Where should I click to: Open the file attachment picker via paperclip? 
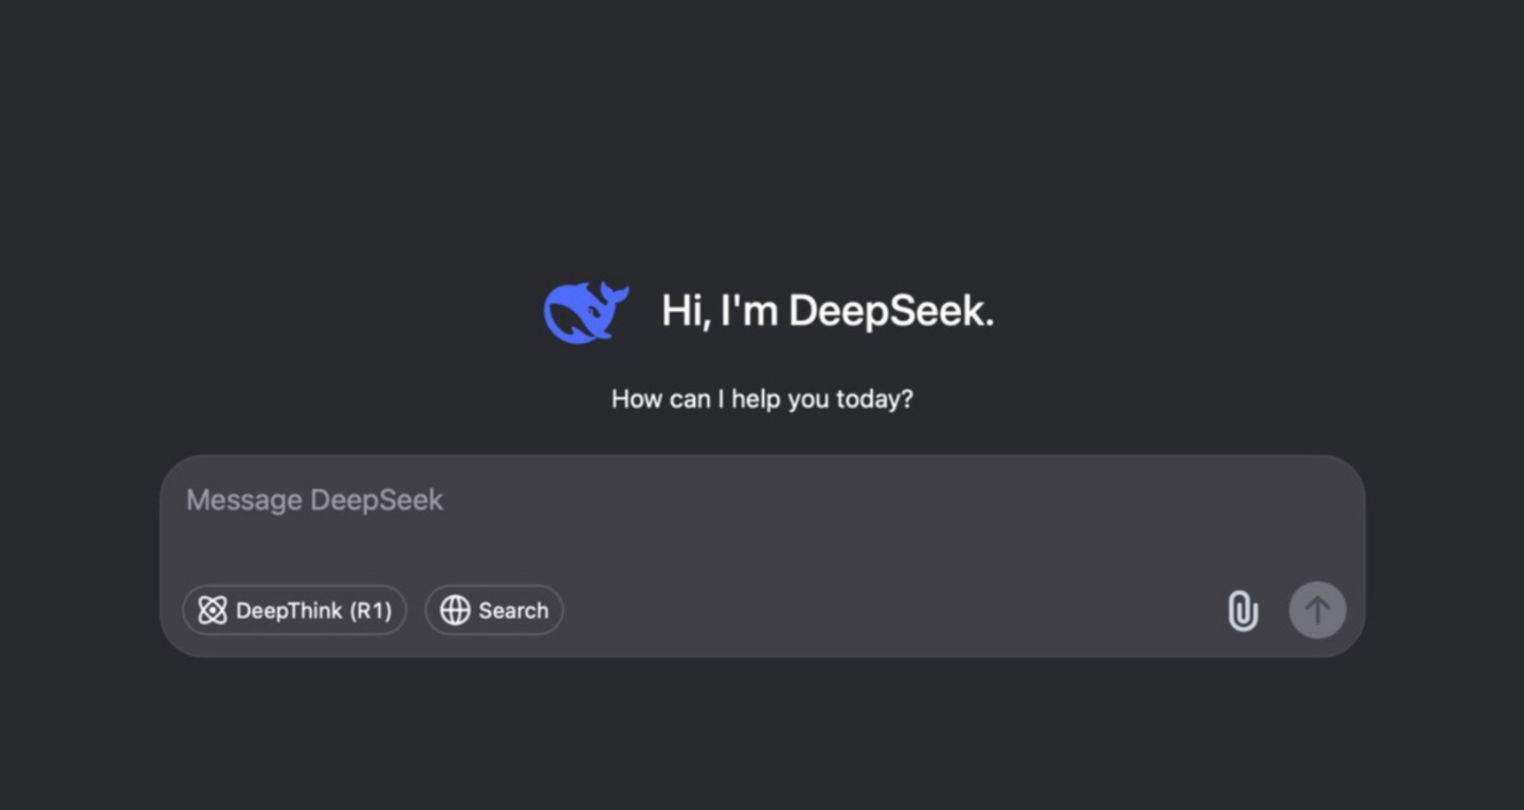[1243, 610]
